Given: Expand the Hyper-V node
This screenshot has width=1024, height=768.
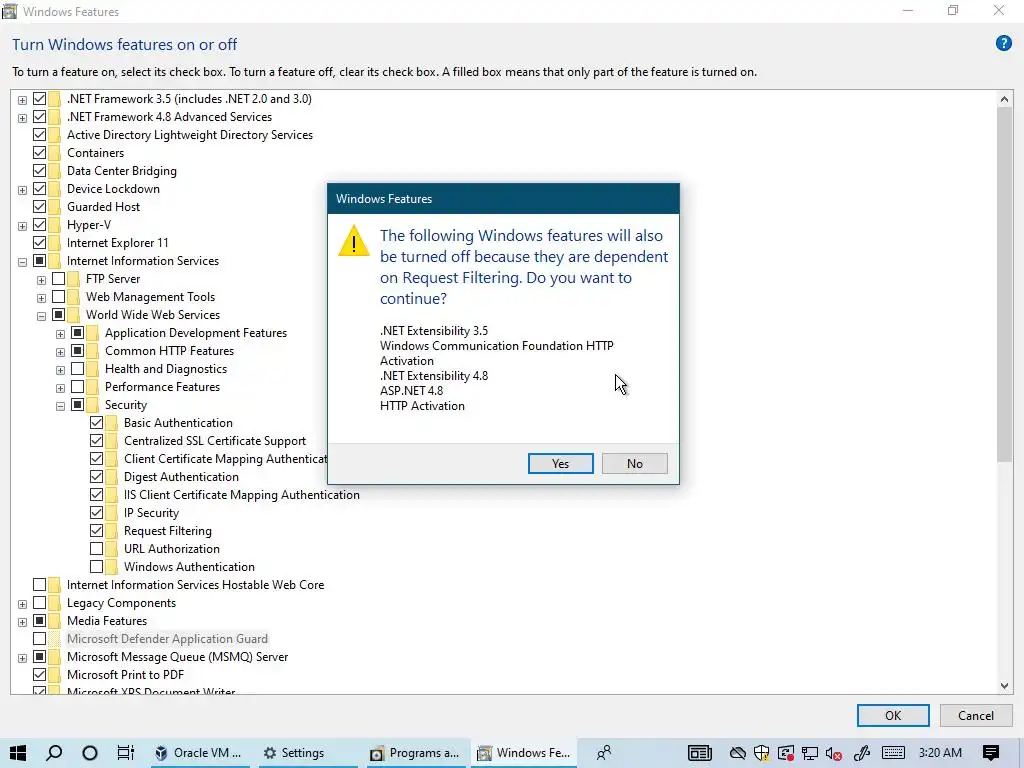Looking at the screenshot, I should tap(22, 226).
